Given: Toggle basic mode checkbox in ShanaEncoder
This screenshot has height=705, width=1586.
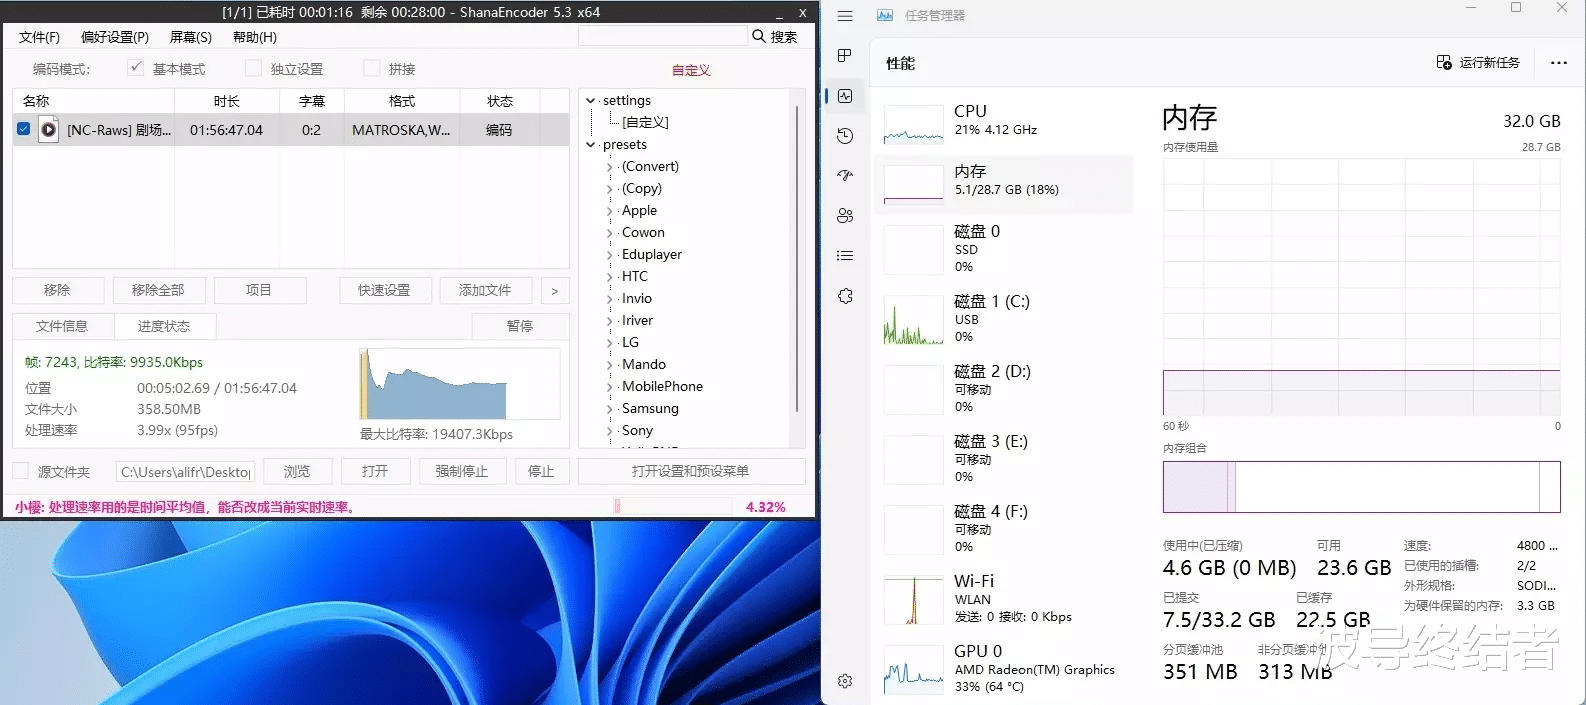Looking at the screenshot, I should click(x=136, y=68).
